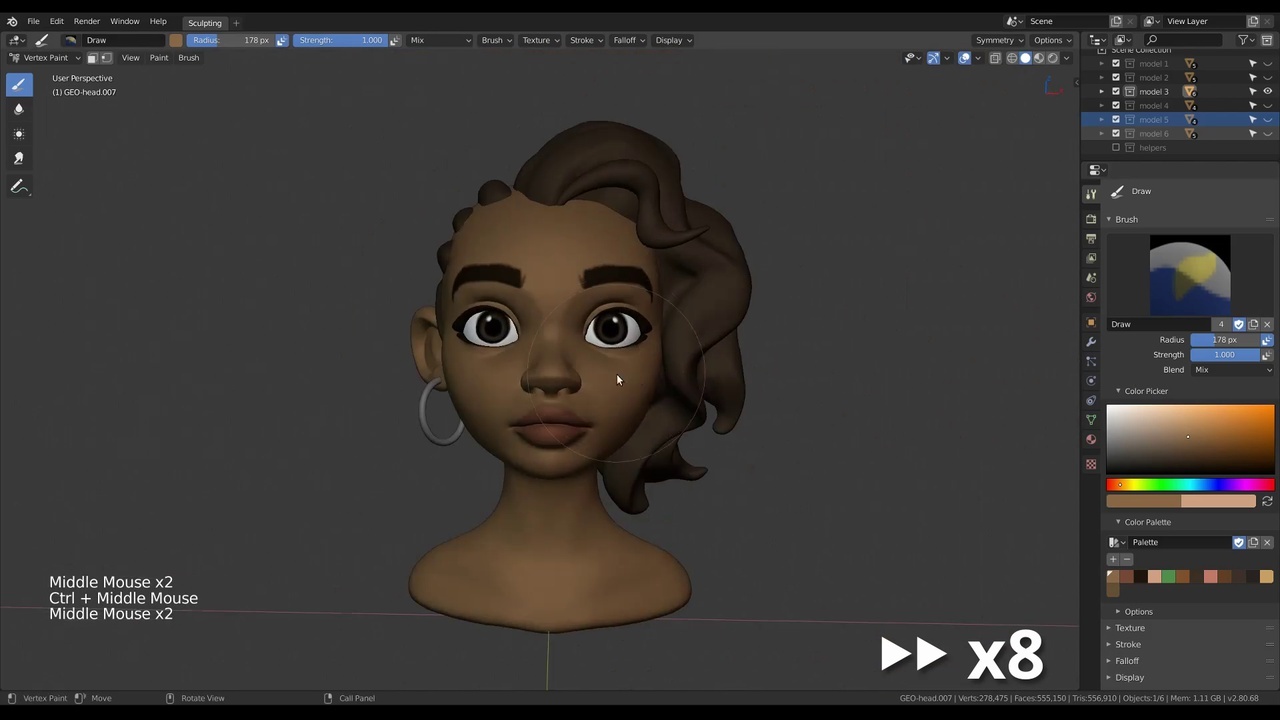The height and width of the screenshot is (720, 1280).
Task: Switch to the Sculpting workspace tab
Action: tap(204, 21)
